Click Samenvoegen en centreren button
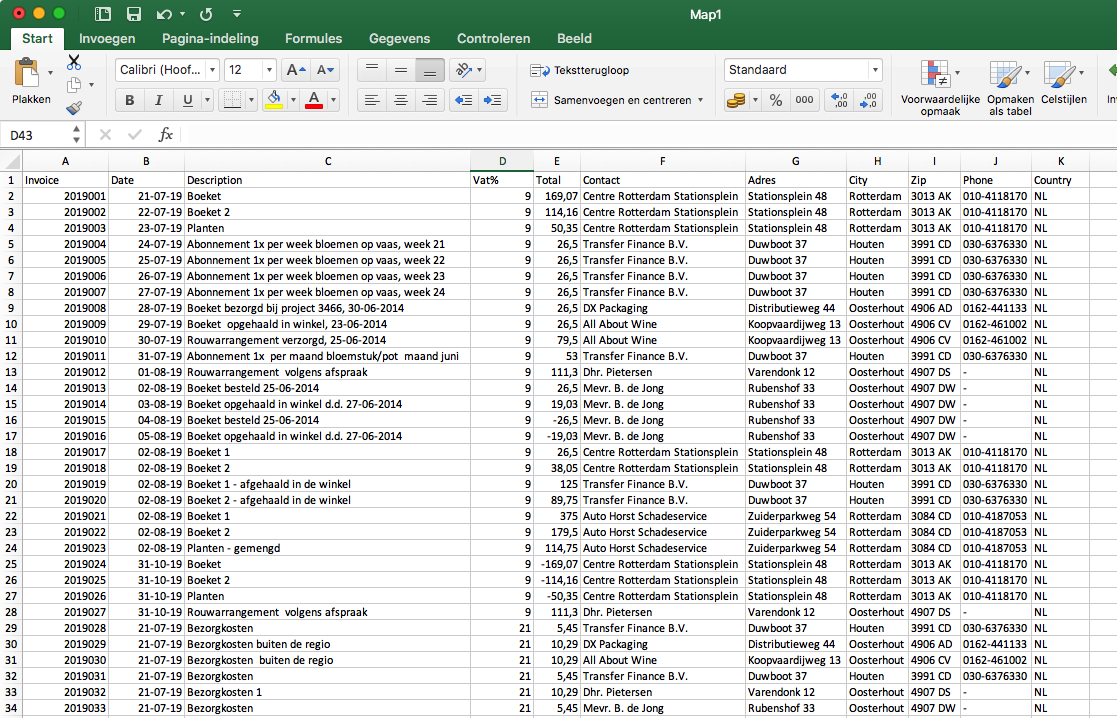Image resolution: width=1117 pixels, height=718 pixels. click(x=611, y=100)
